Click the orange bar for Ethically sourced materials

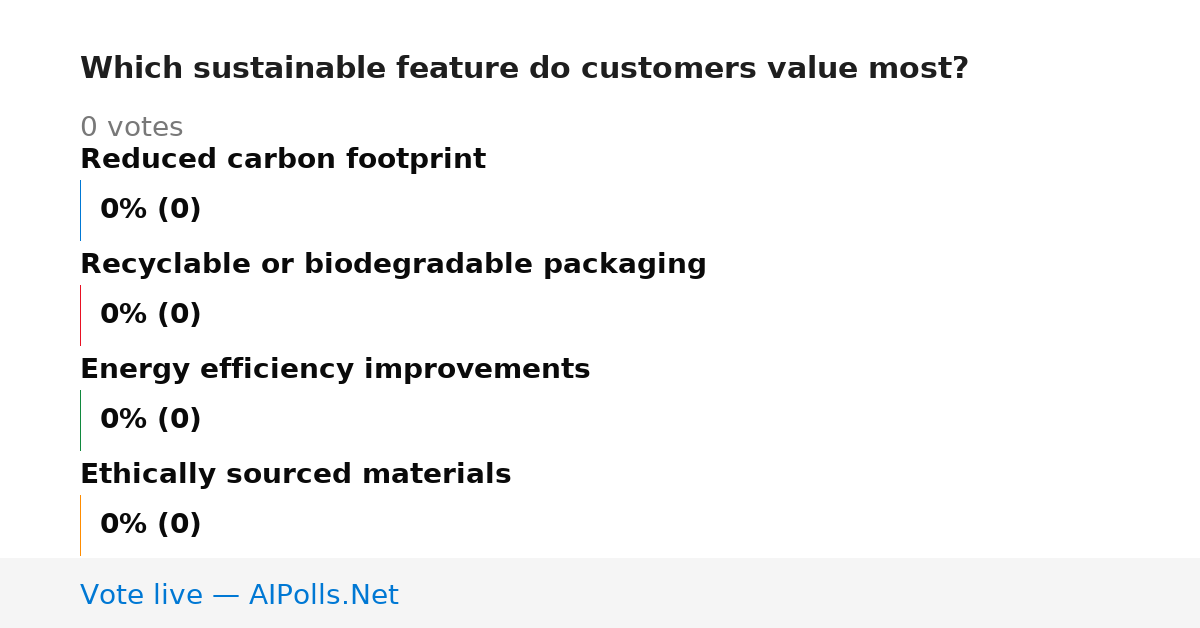[80, 525]
